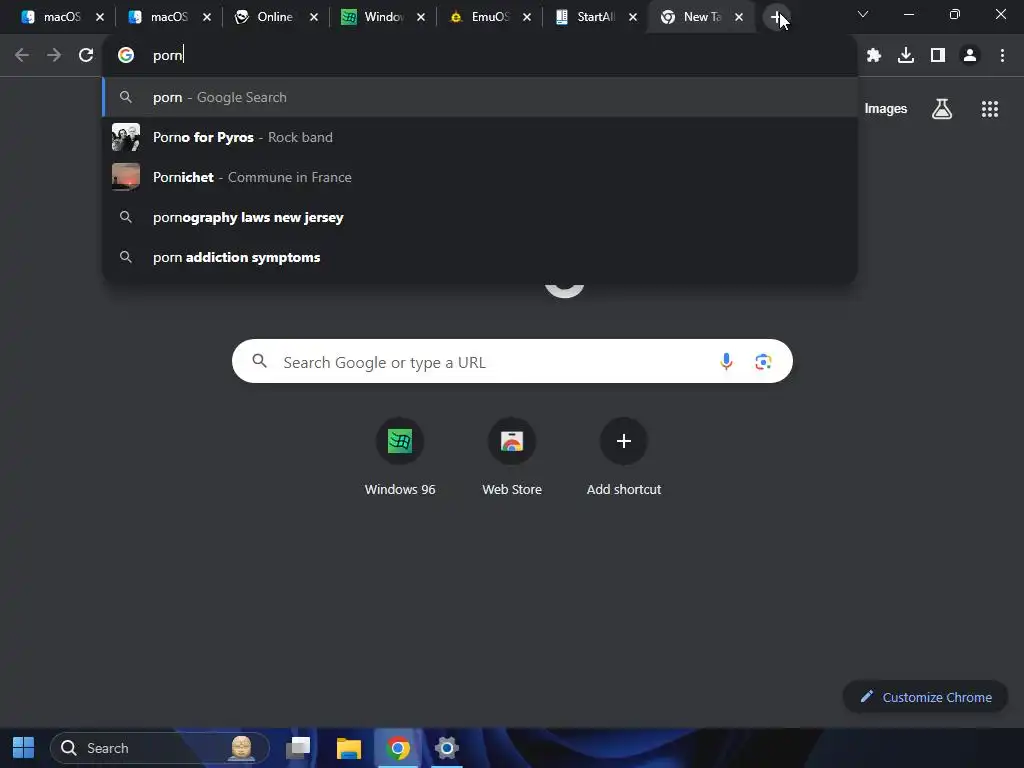The image size is (1024, 768).
Task: Open the Google apps grid
Action: [x=990, y=109]
